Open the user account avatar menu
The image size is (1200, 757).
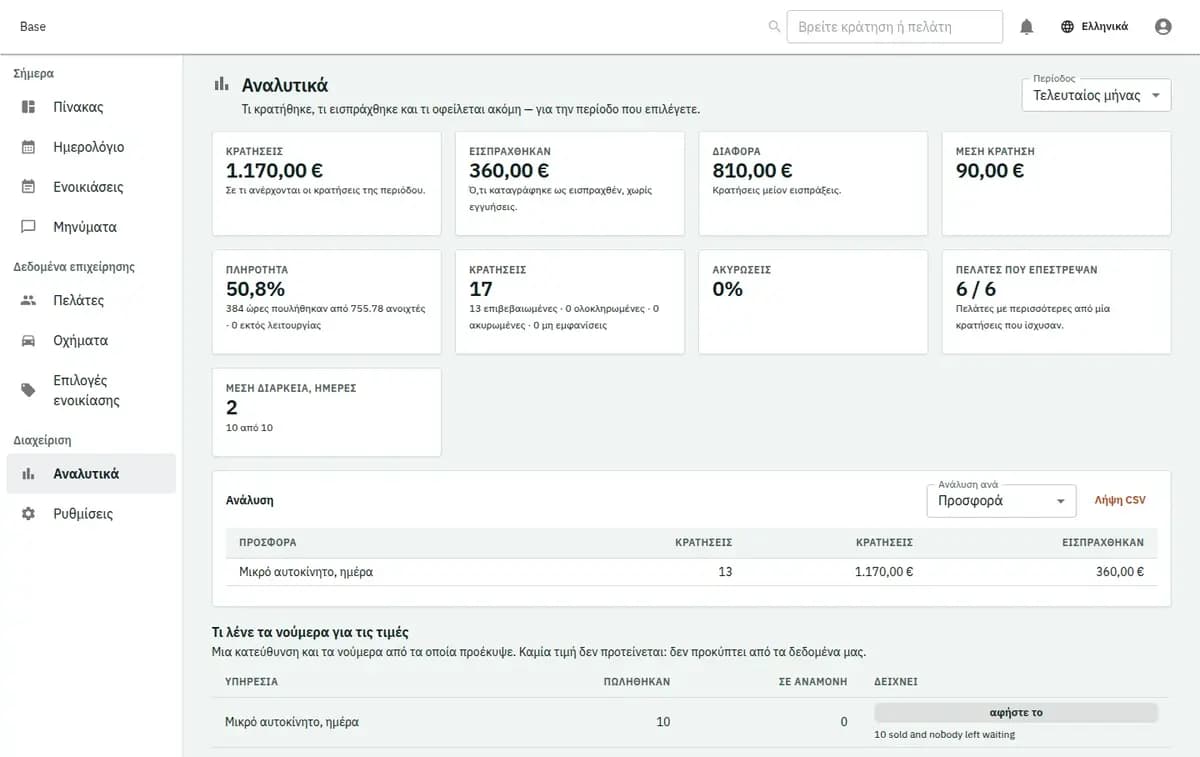(1163, 27)
